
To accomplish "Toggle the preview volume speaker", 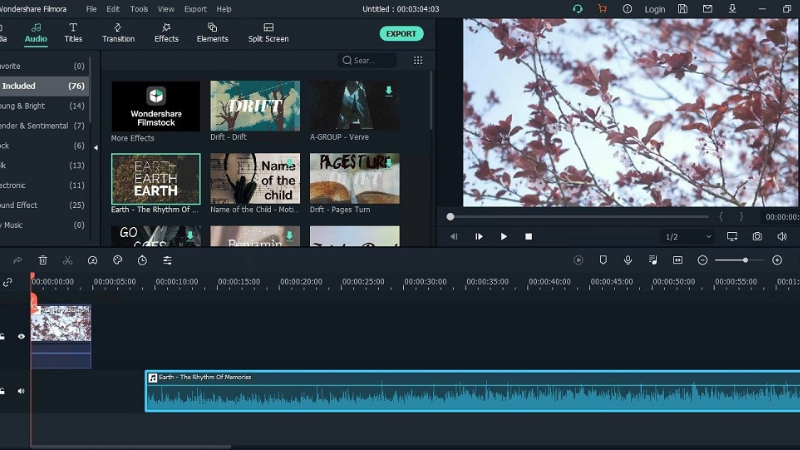I will (x=782, y=237).
